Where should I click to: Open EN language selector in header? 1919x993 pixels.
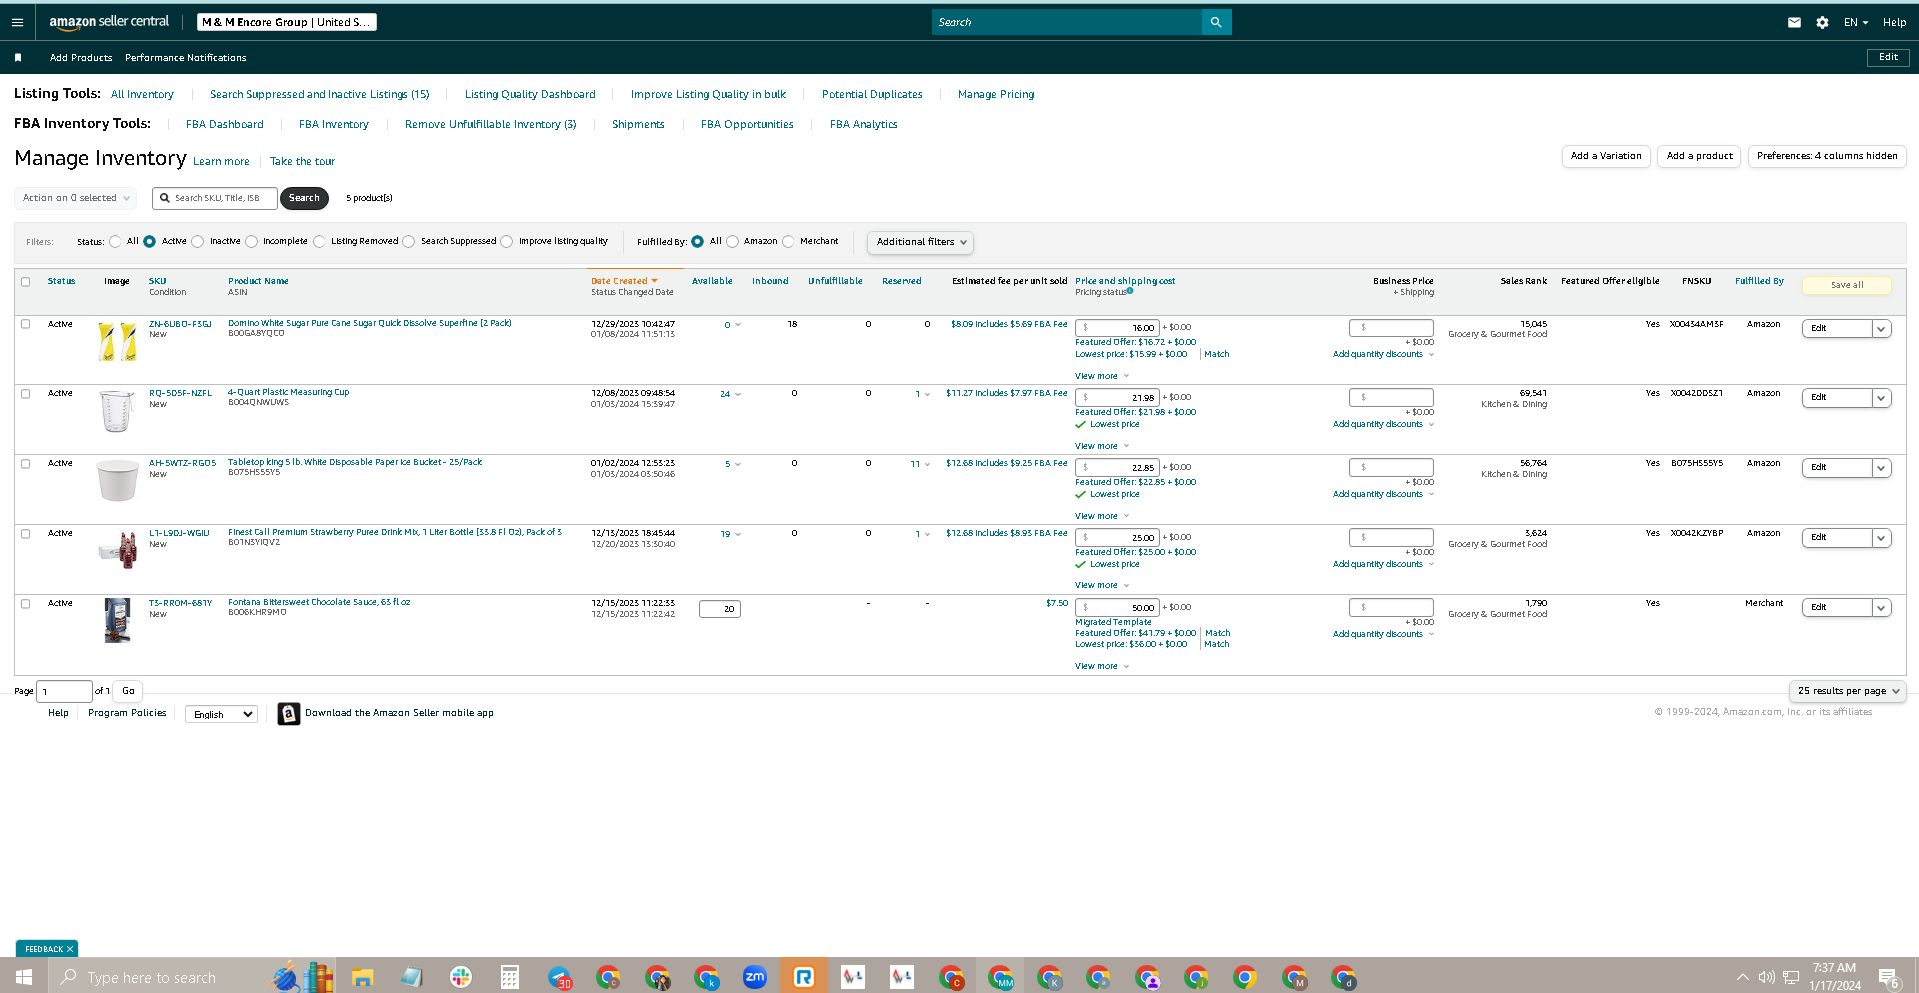pyautogui.click(x=1856, y=22)
